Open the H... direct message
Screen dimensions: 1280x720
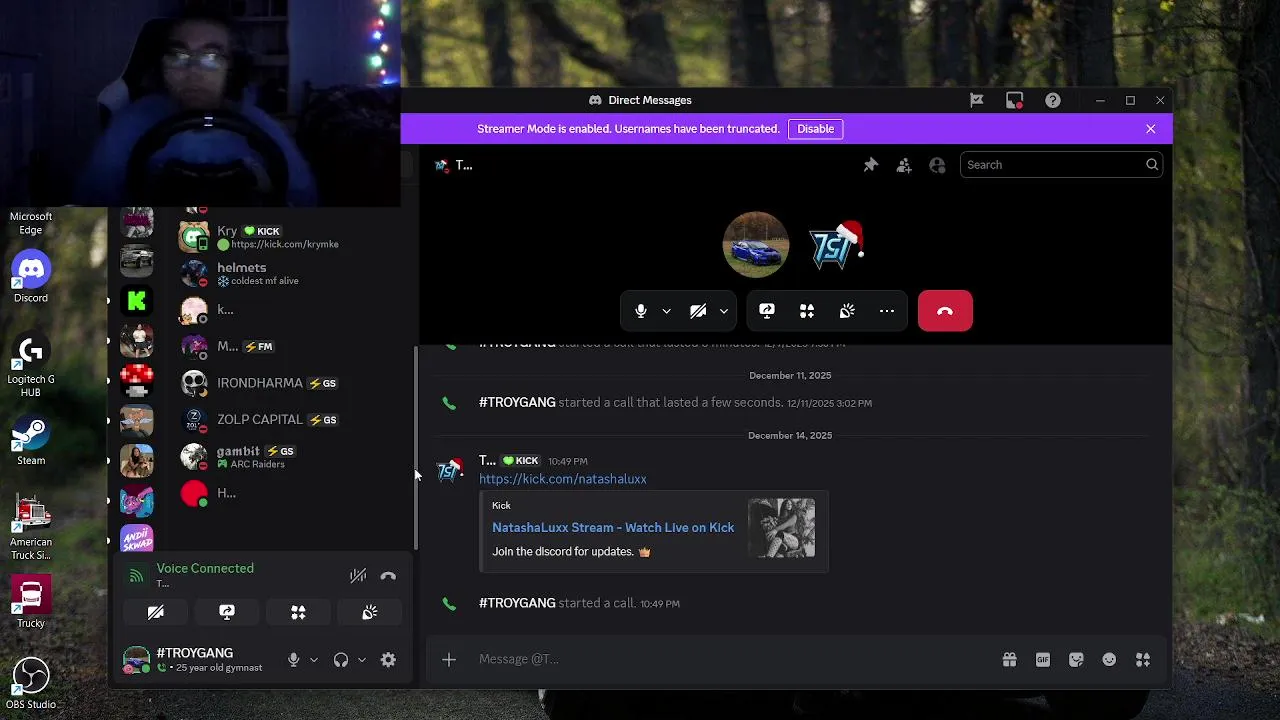(290, 493)
